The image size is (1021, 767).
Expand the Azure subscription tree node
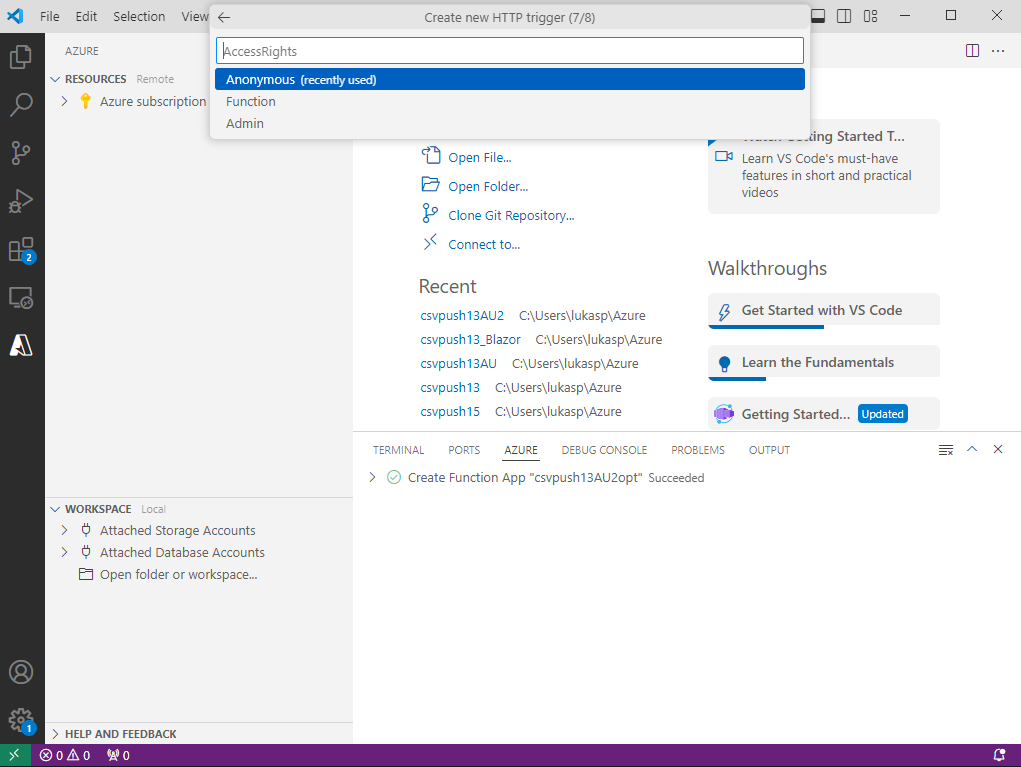coord(65,101)
